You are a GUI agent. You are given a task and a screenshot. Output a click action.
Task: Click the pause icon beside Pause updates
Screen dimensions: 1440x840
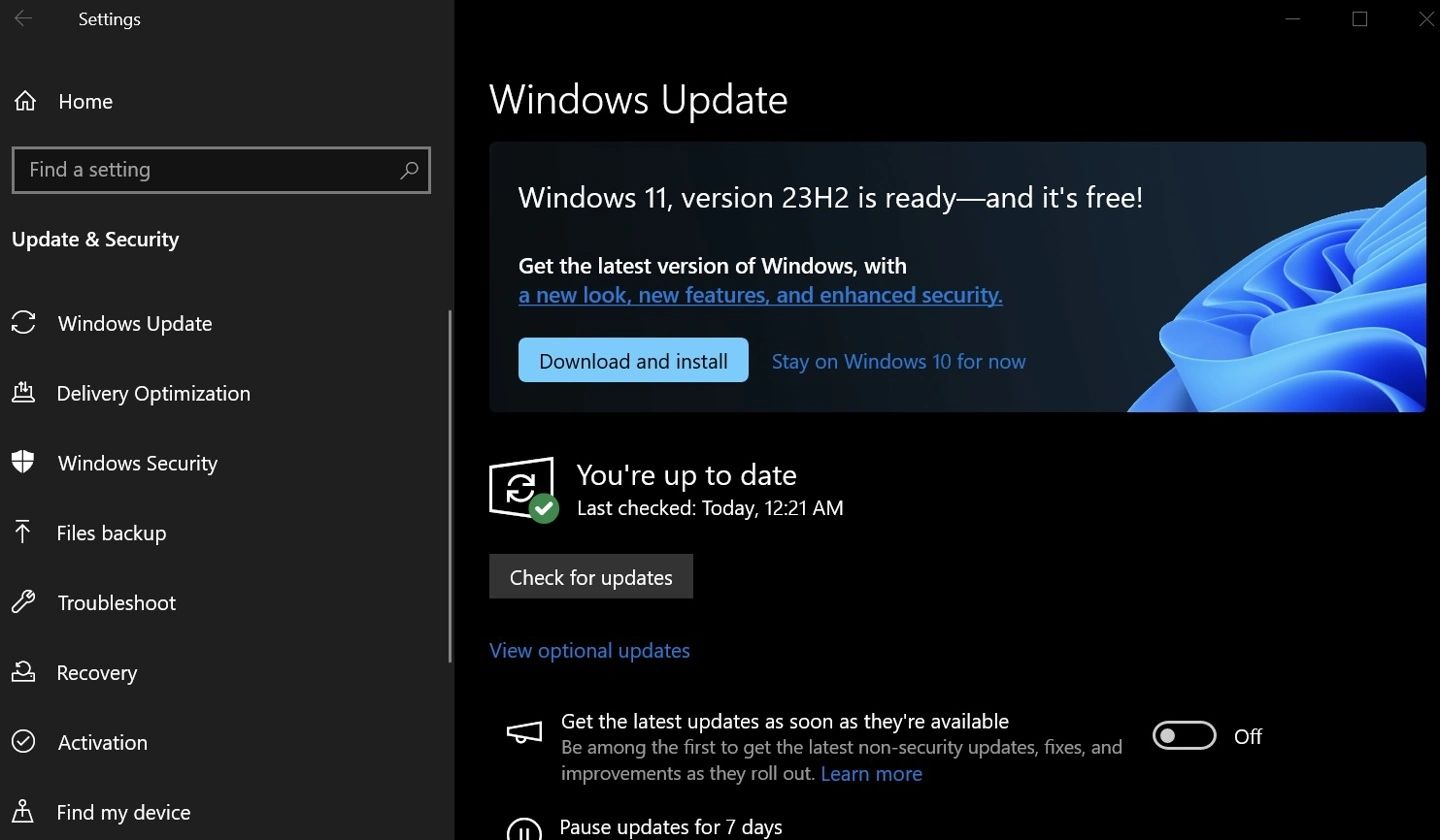point(524,830)
